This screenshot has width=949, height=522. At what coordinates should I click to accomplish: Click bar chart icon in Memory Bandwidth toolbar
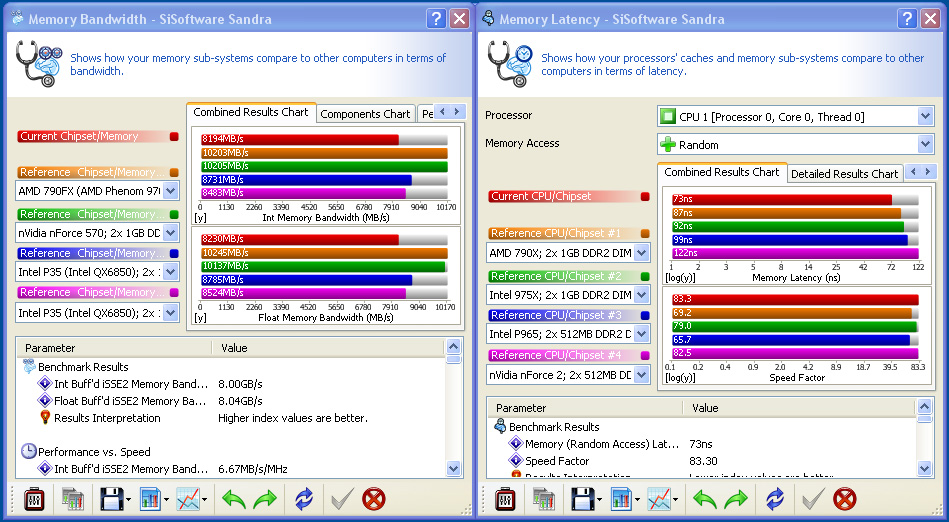click(150, 499)
